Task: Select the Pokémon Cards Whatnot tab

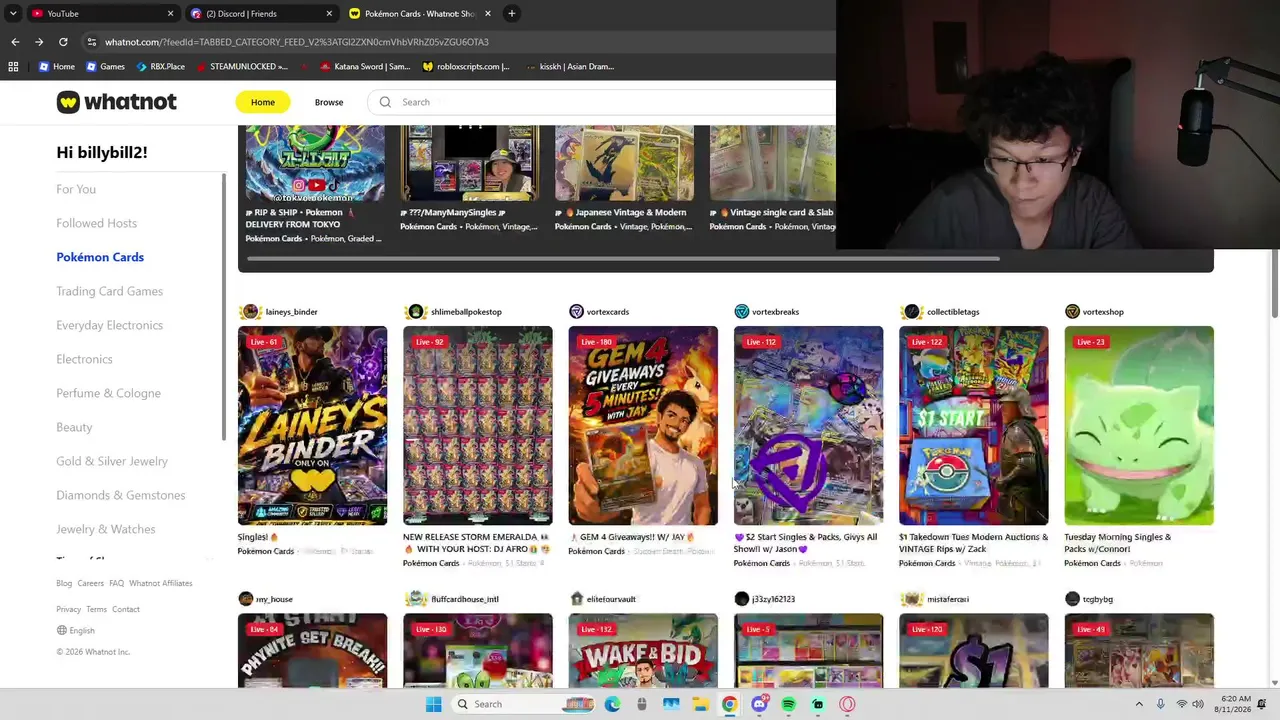Action: coord(420,14)
